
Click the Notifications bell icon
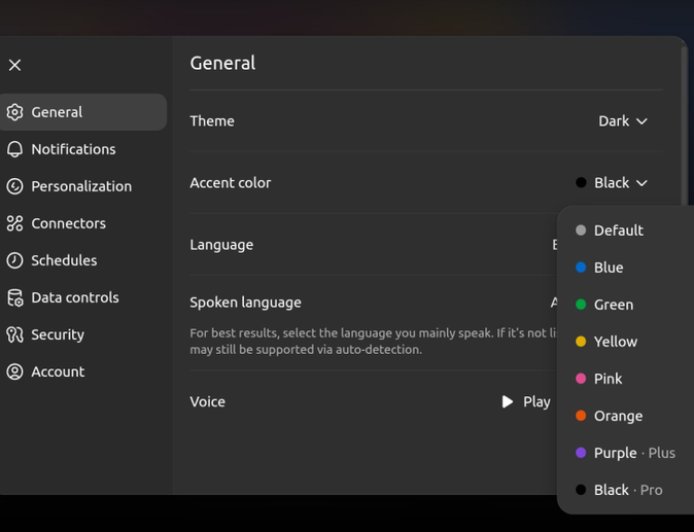point(15,149)
